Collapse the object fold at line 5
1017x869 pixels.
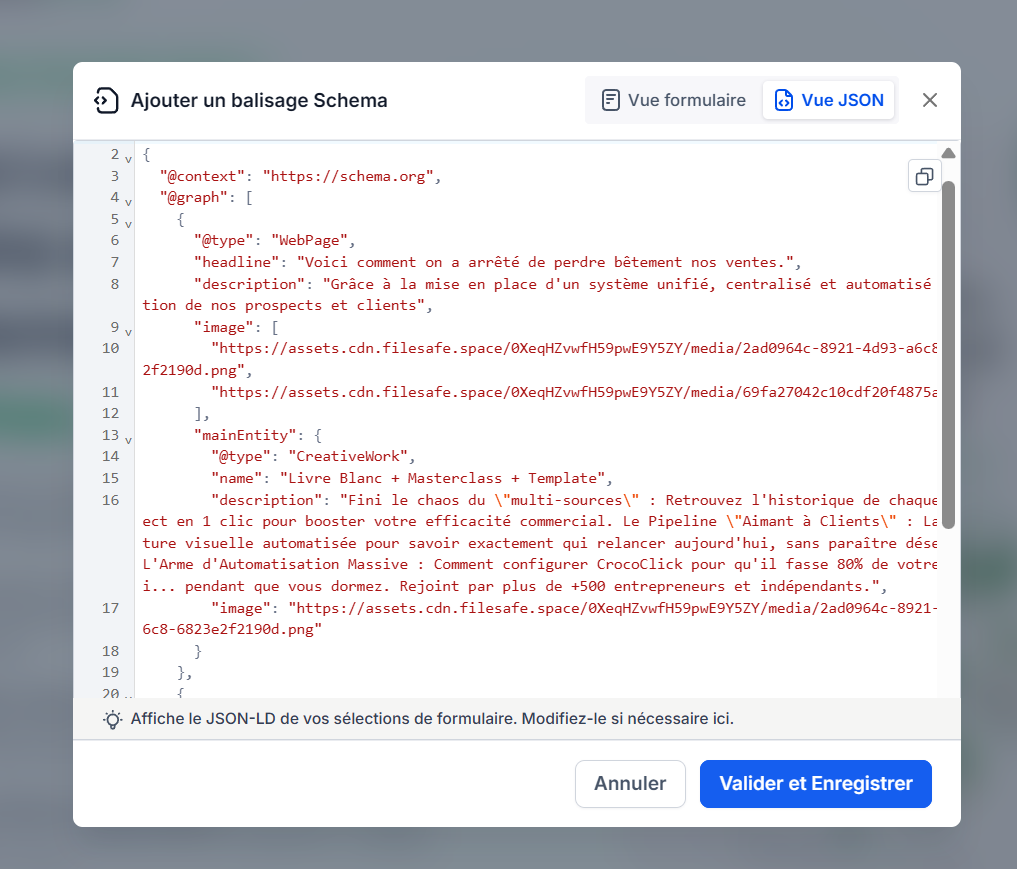click(x=128, y=224)
